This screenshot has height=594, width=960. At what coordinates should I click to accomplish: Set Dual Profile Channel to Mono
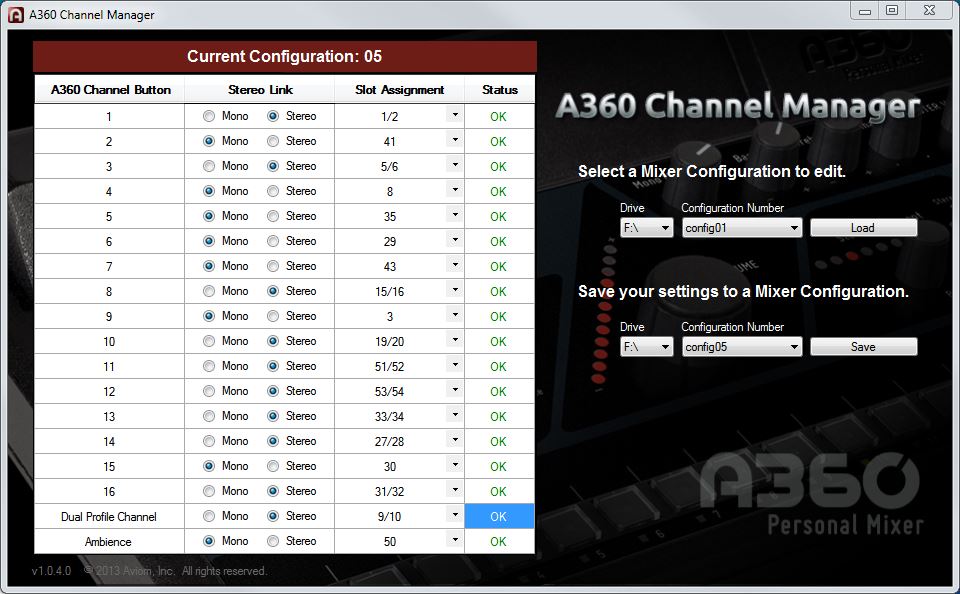pos(209,516)
